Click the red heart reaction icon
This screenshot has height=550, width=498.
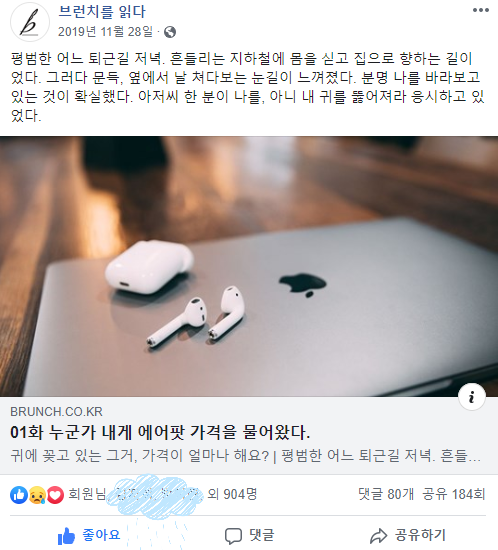pos(55,495)
